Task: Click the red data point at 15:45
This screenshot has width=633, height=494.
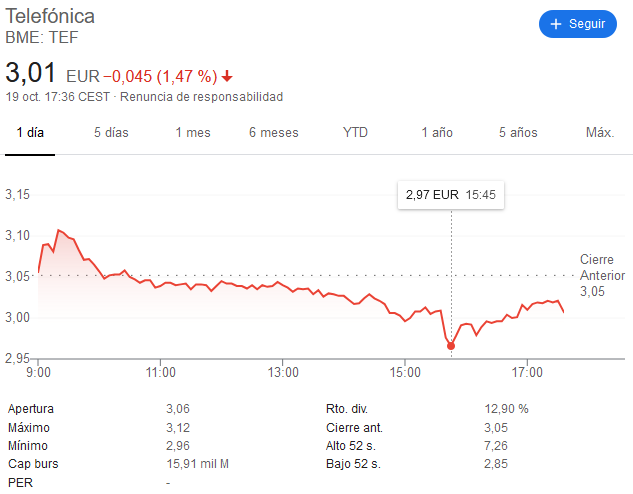Action: (x=451, y=346)
